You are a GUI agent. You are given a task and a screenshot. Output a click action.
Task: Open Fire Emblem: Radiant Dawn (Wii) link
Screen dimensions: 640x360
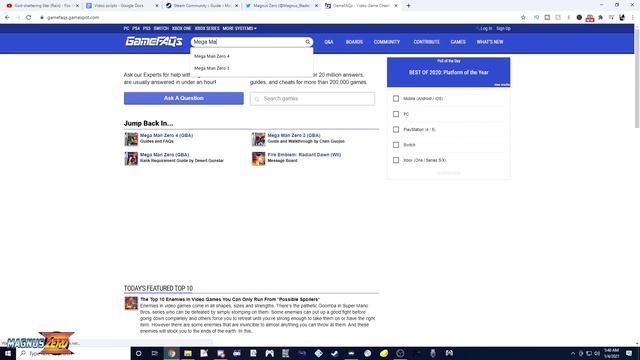pyautogui.click(x=304, y=155)
